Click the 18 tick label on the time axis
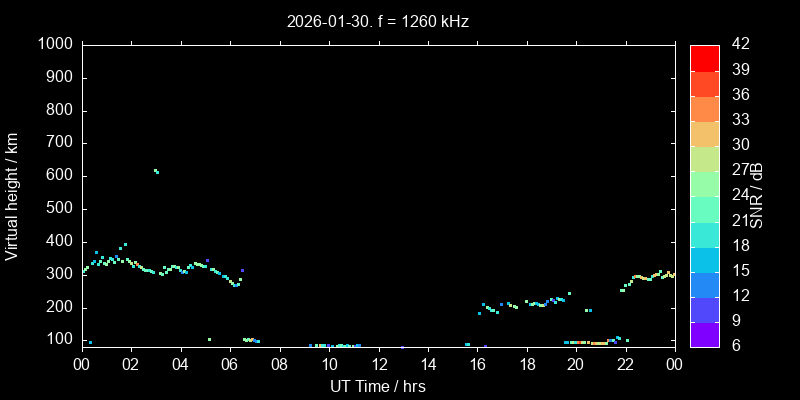 click(526, 365)
